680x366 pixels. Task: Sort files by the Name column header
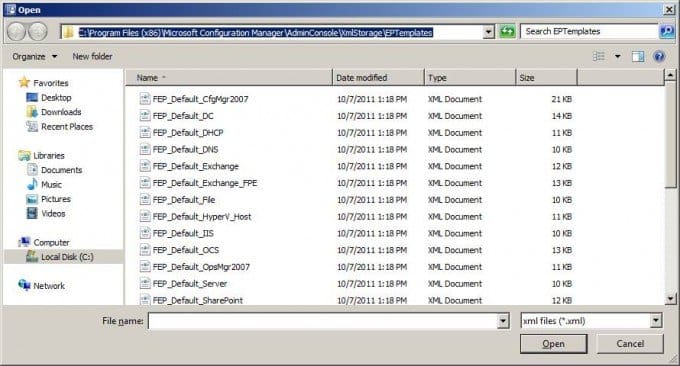[x=229, y=78]
